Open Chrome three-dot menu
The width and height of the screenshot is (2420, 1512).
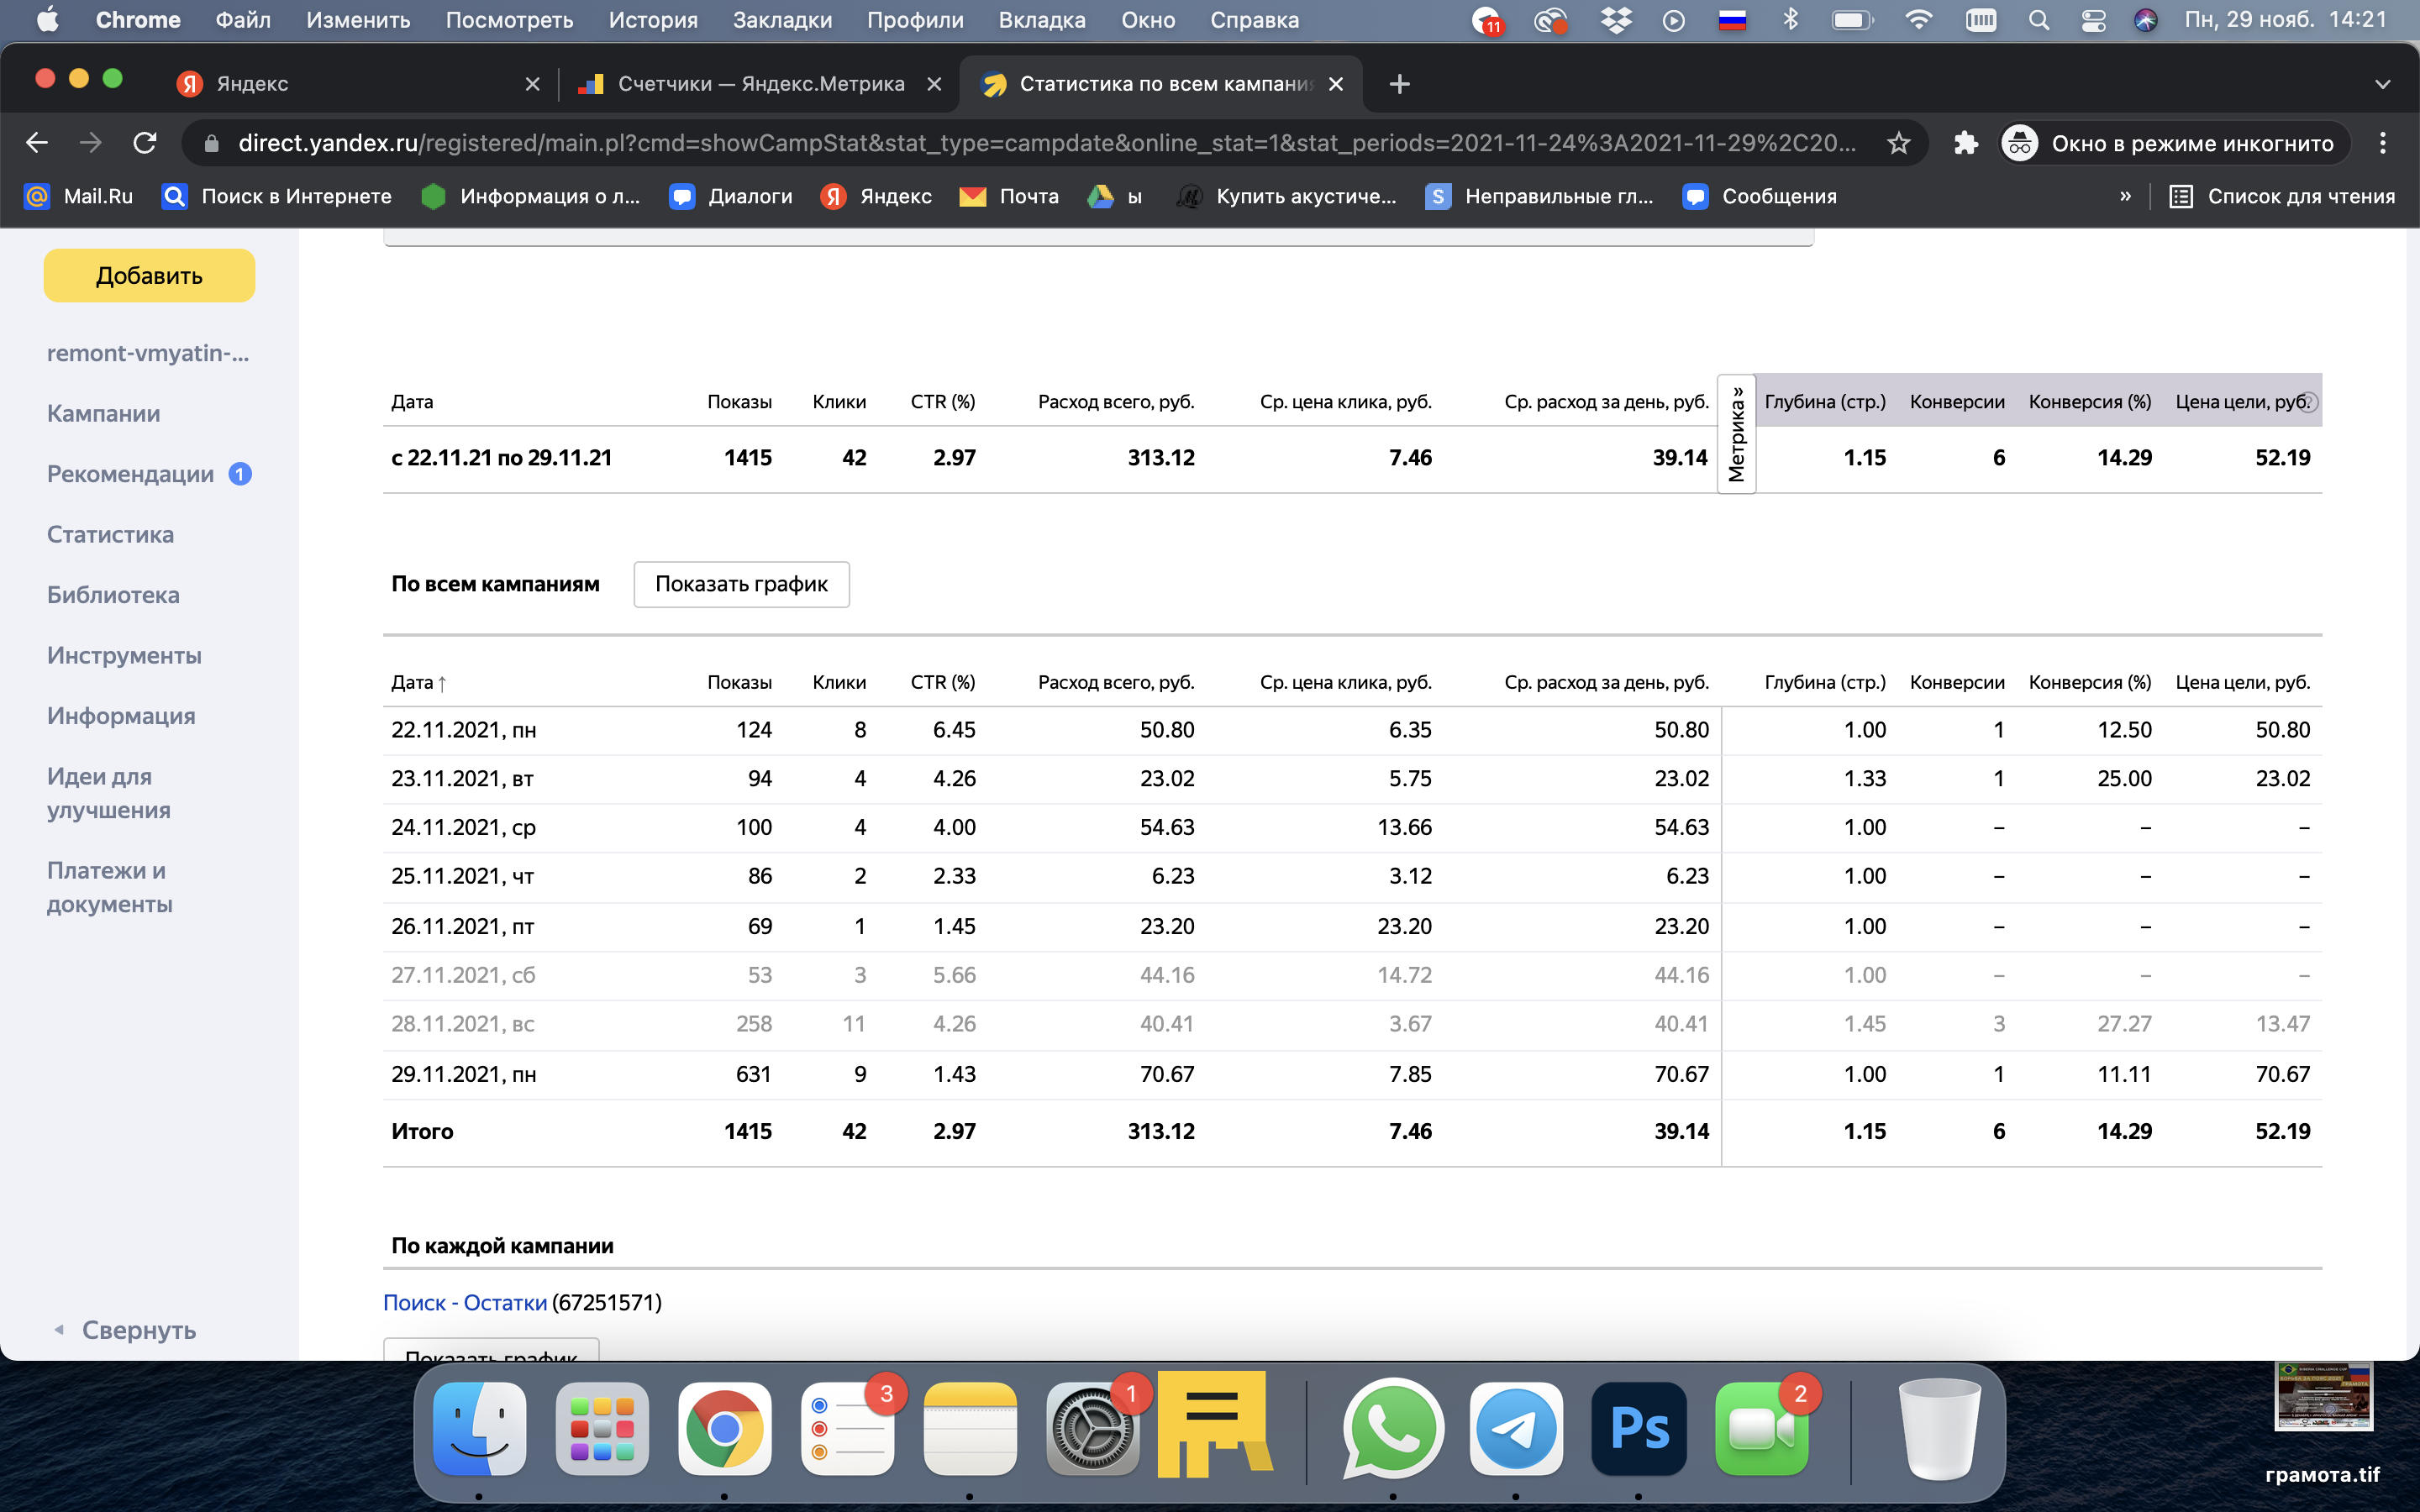2382,143
